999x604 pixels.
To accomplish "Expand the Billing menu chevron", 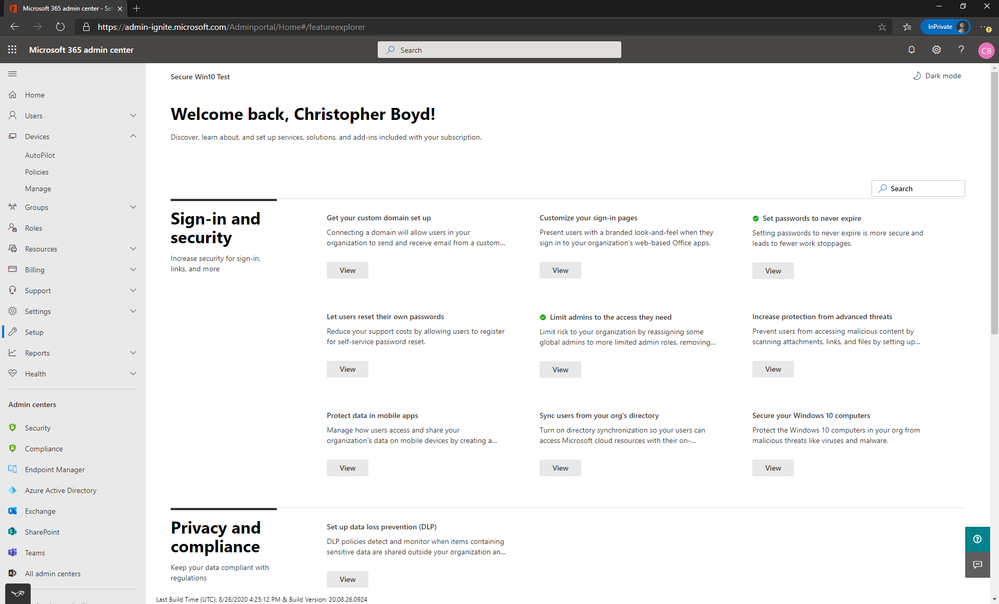I will (133, 270).
